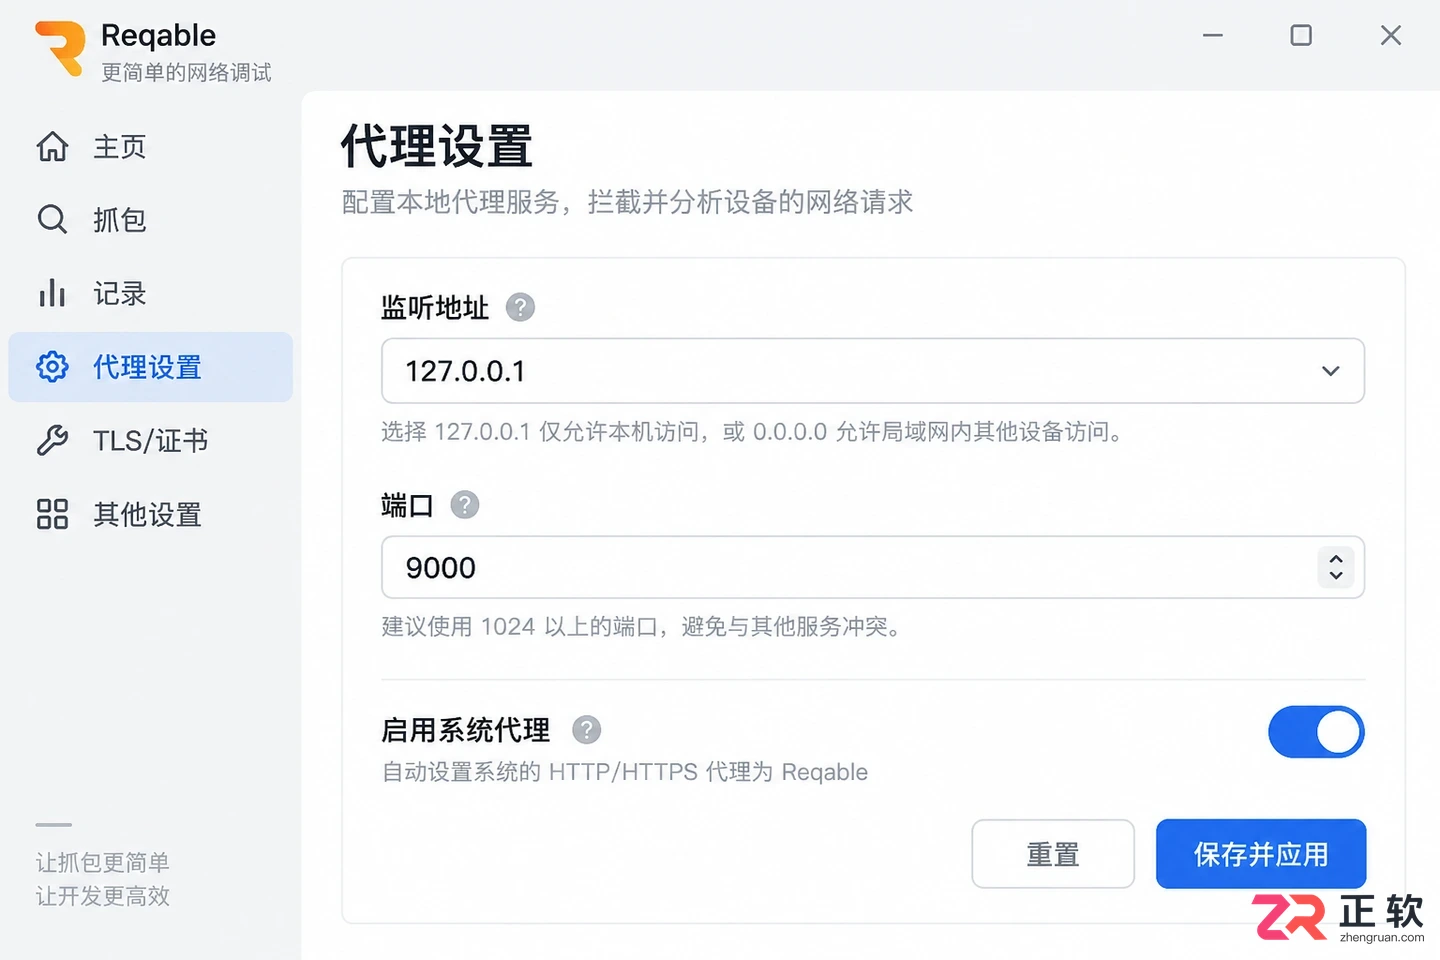Click the wrench icon beside TLS/证书
Viewport: 1440px width, 960px height.
[52, 440]
